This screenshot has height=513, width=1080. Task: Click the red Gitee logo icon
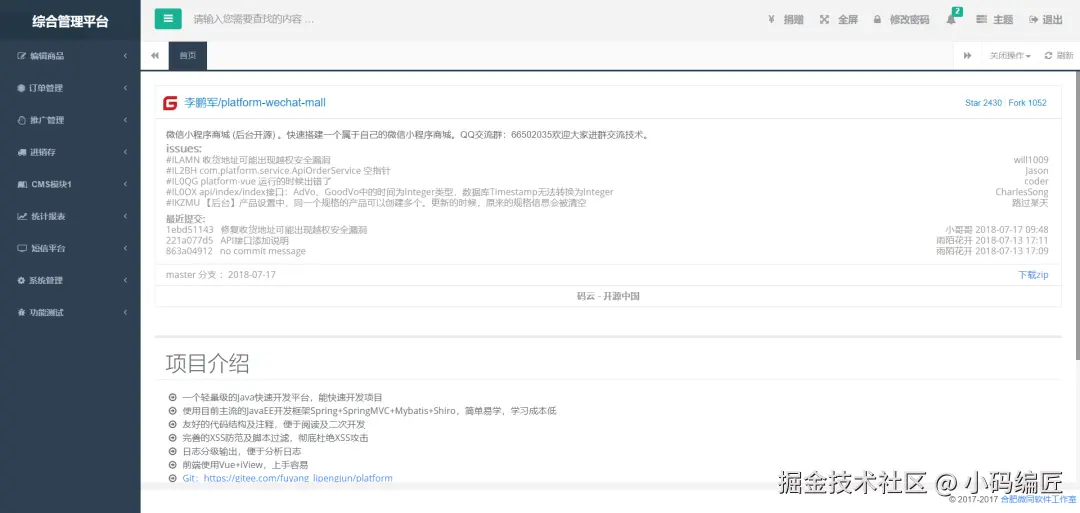pos(170,103)
